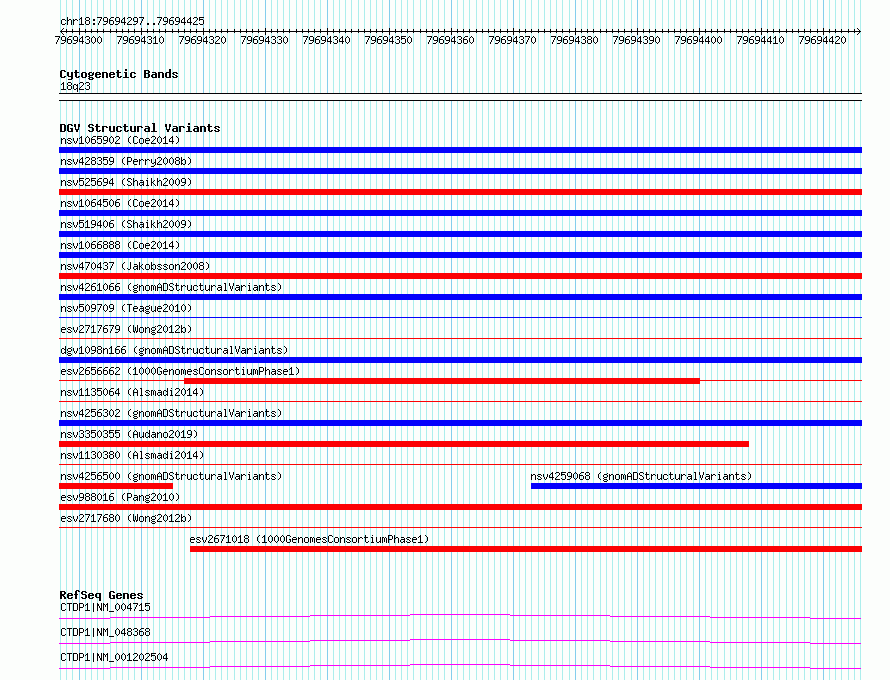Click the RefSeq Genes track title

tap(101, 595)
